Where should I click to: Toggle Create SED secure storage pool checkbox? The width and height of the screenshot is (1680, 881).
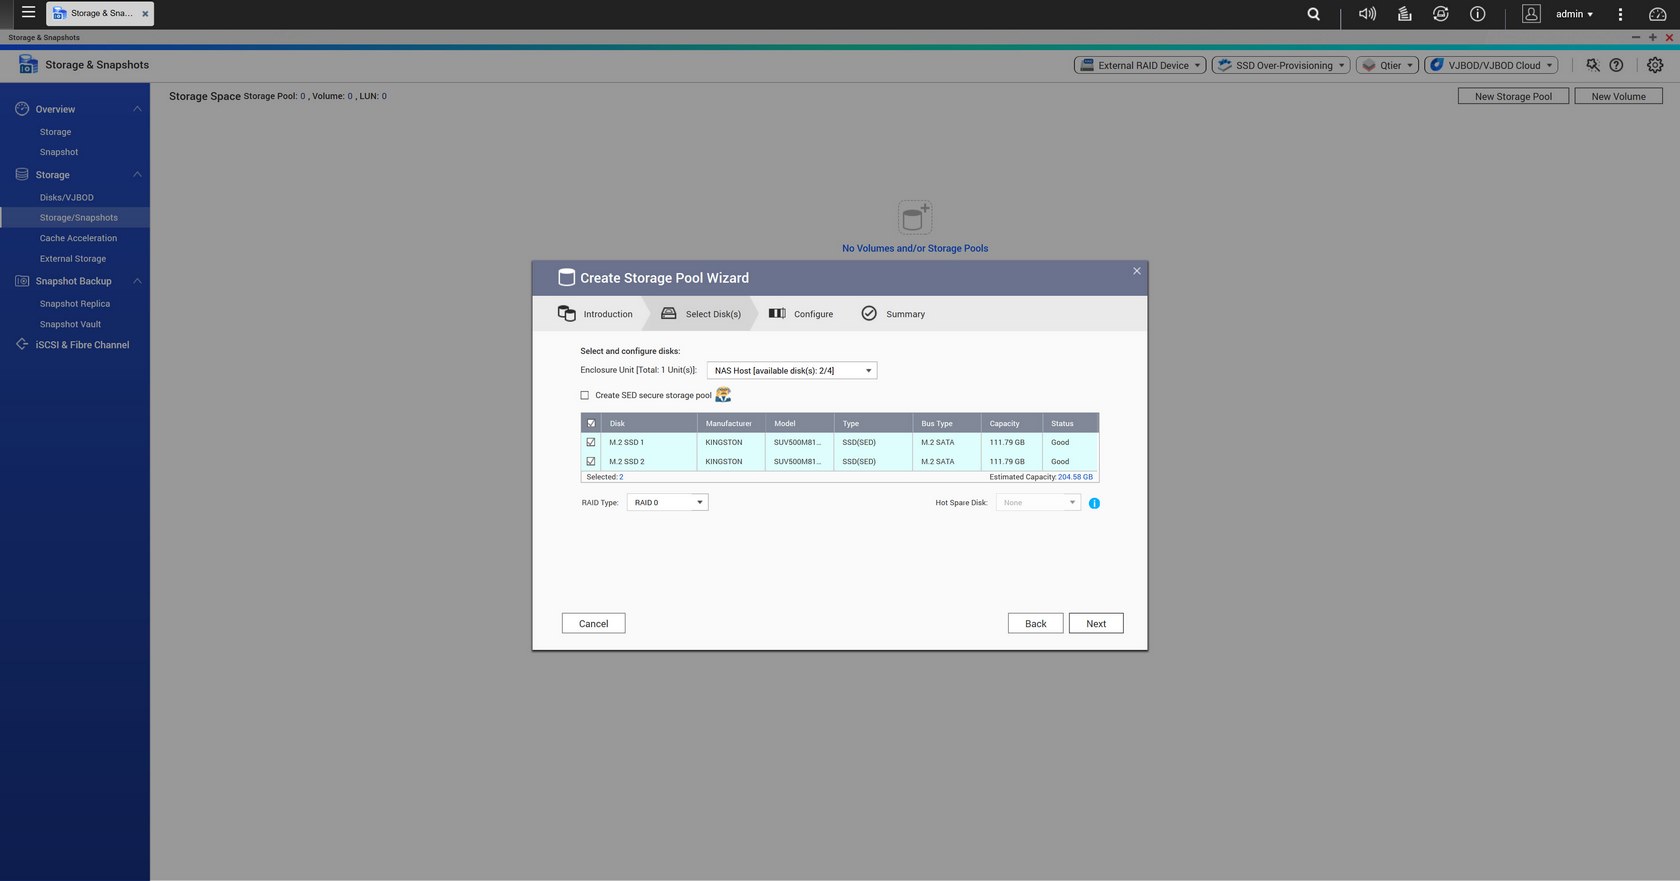[x=585, y=395]
